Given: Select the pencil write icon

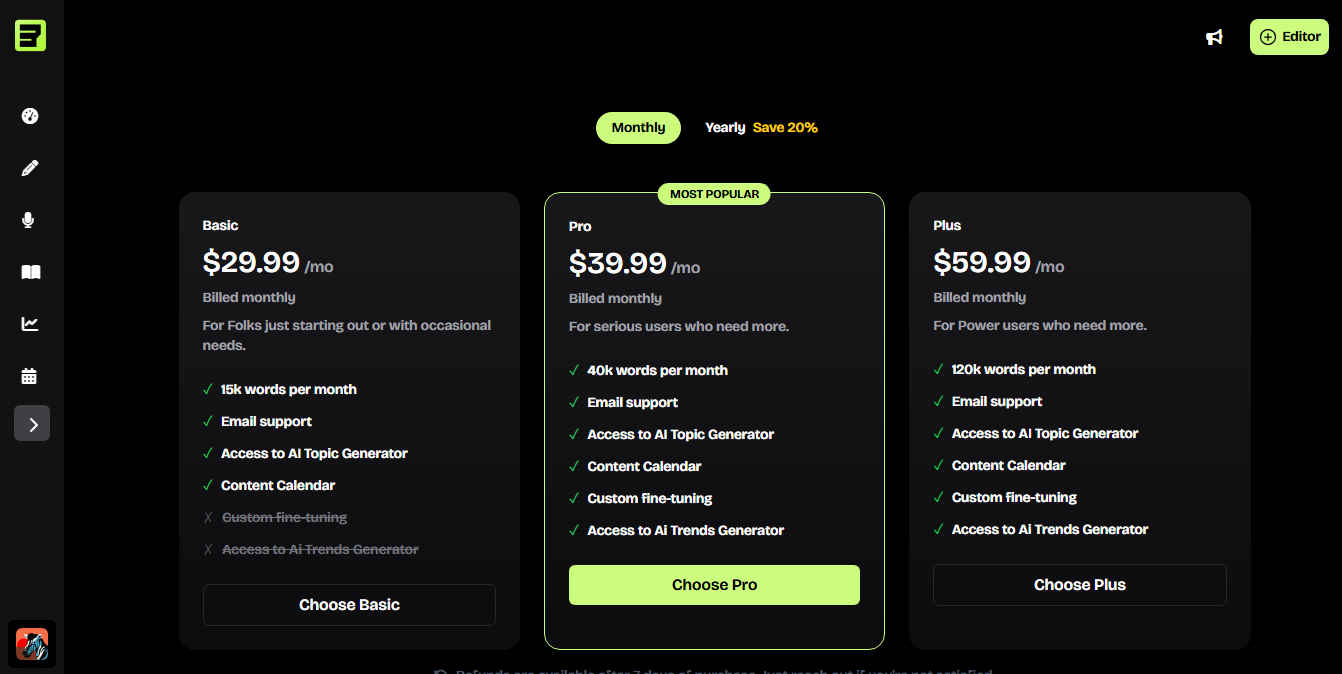Looking at the screenshot, I should point(30,168).
